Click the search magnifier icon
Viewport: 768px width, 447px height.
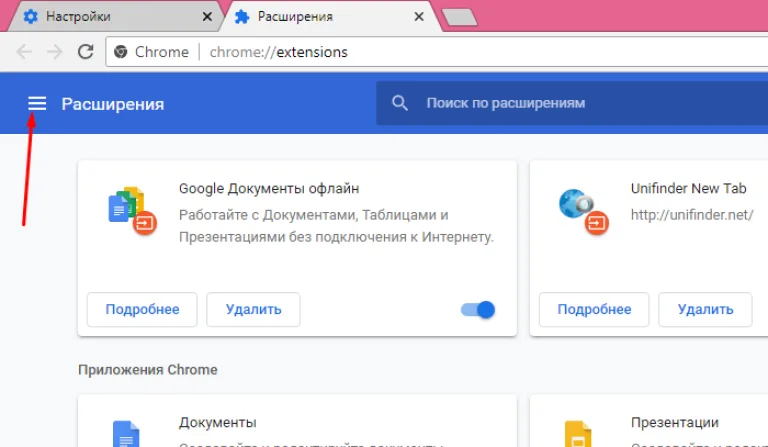click(400, 103)
